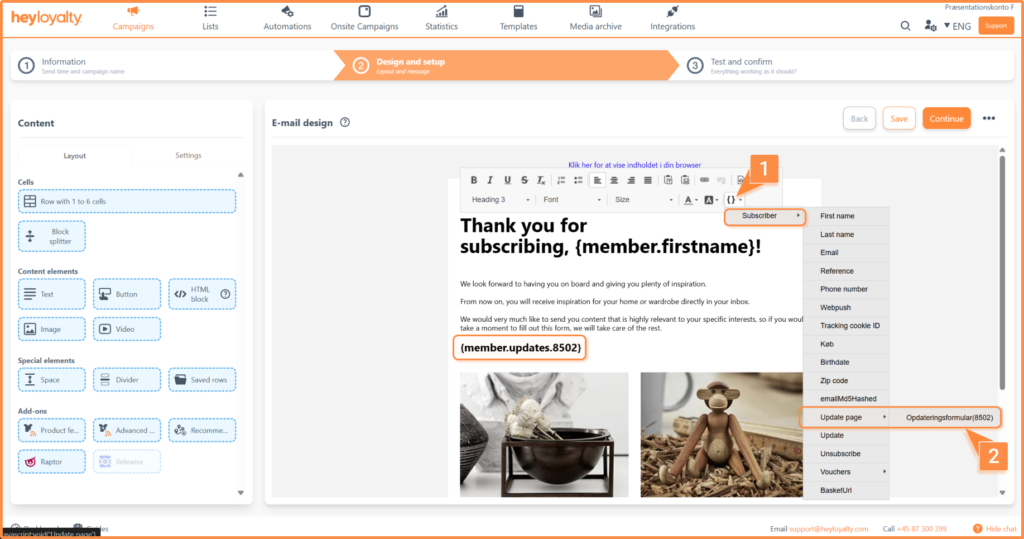Center-align the selected text
Viewport: 1024px width, 539px height.
coord(614,180)
